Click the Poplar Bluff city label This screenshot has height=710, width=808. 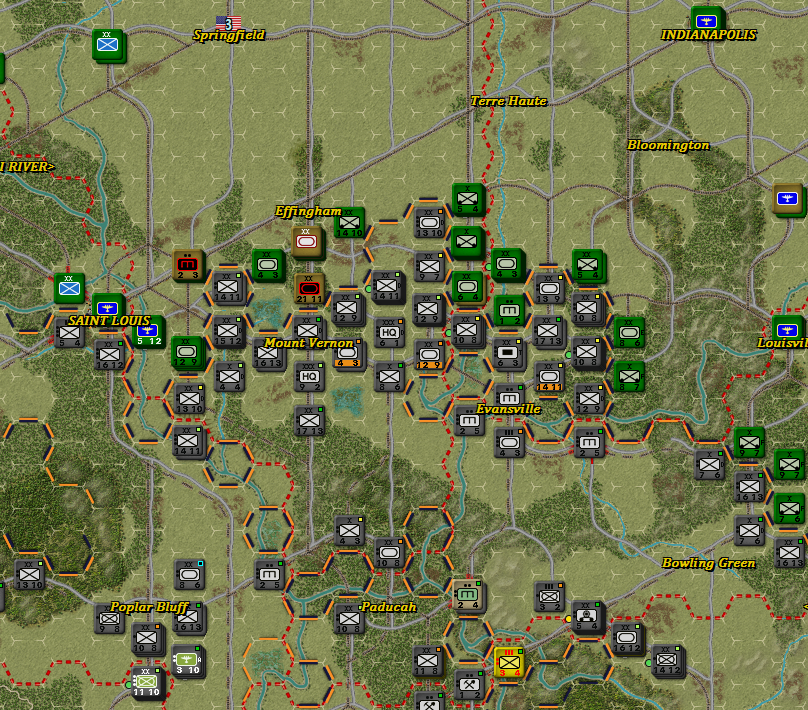tap(149, 607)
